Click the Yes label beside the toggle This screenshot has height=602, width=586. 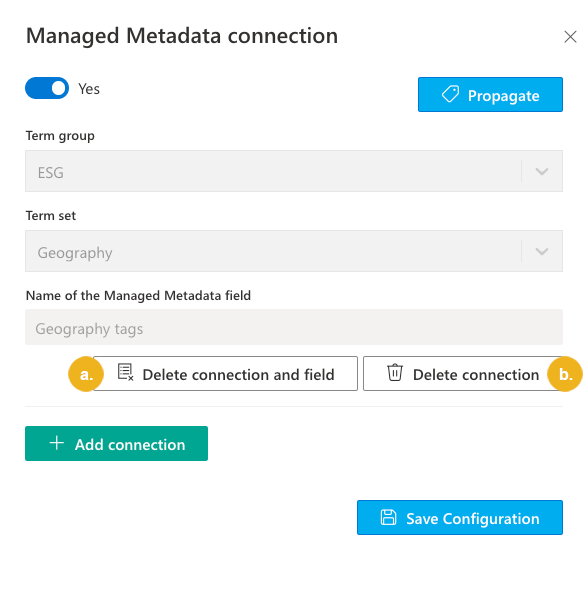point(89,89)
